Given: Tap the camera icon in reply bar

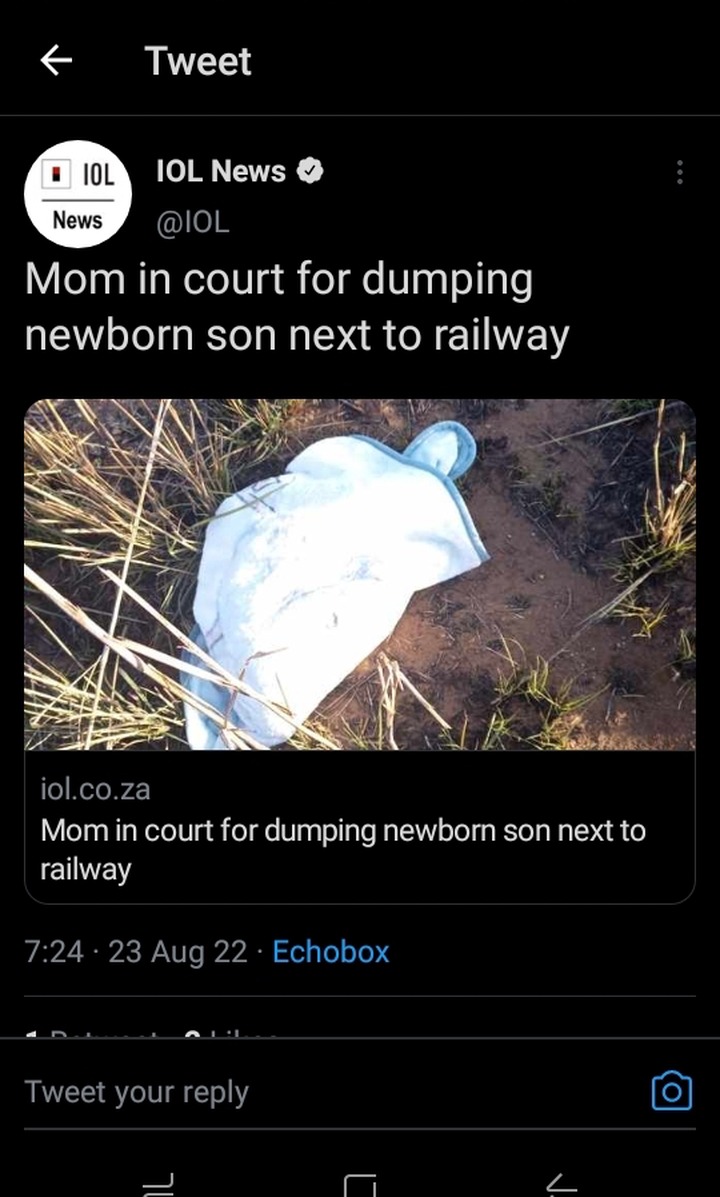Looking at the screenshot, I should (x=672, y=1091).
